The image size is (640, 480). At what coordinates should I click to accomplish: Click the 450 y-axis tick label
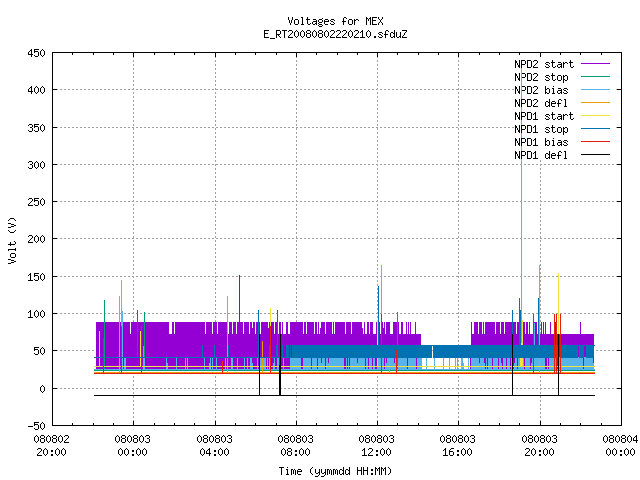point(36,53)
